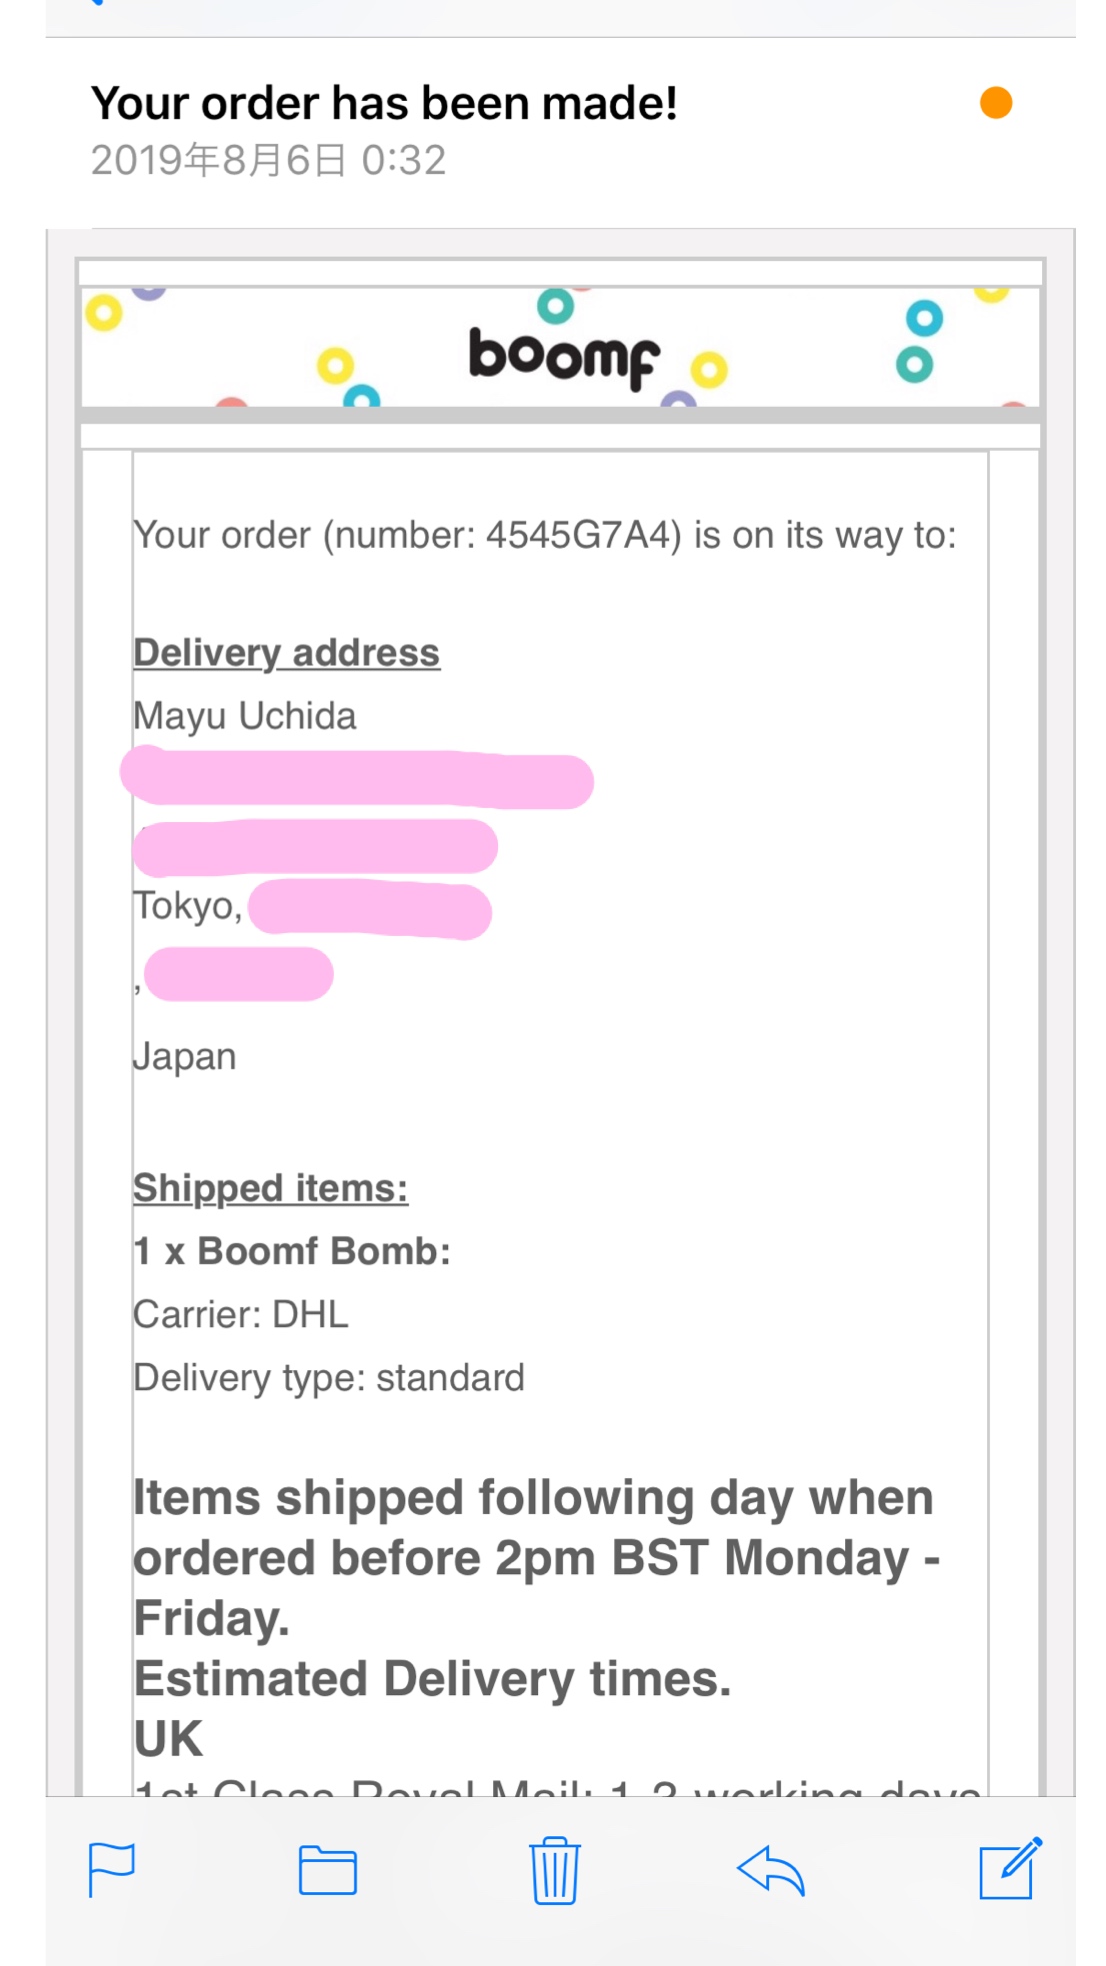This screenshot has height=1966, width=1106.
Task: Tap the "1 x Boomf Bomb:" item line
Action: (x=292, y=1251)
